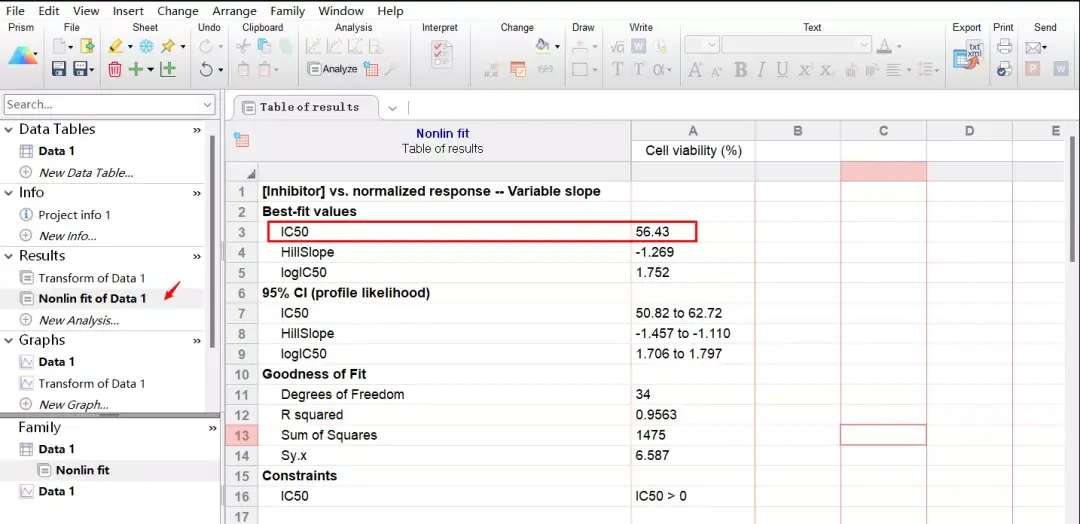Click the Print icon
Image resolution: width=1080 pixels, height=524 pixels.
click(1004, 47)
